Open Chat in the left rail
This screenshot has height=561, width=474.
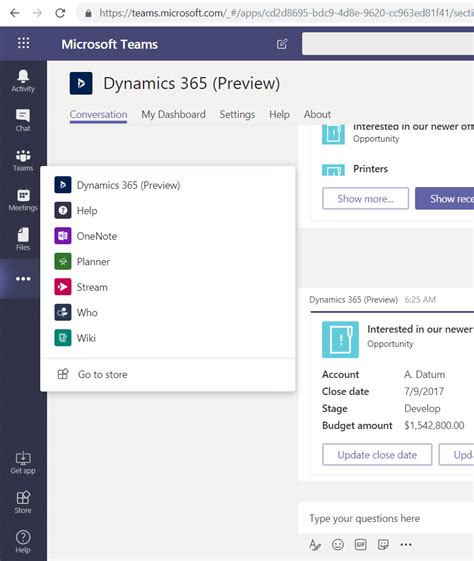[23, 121]
